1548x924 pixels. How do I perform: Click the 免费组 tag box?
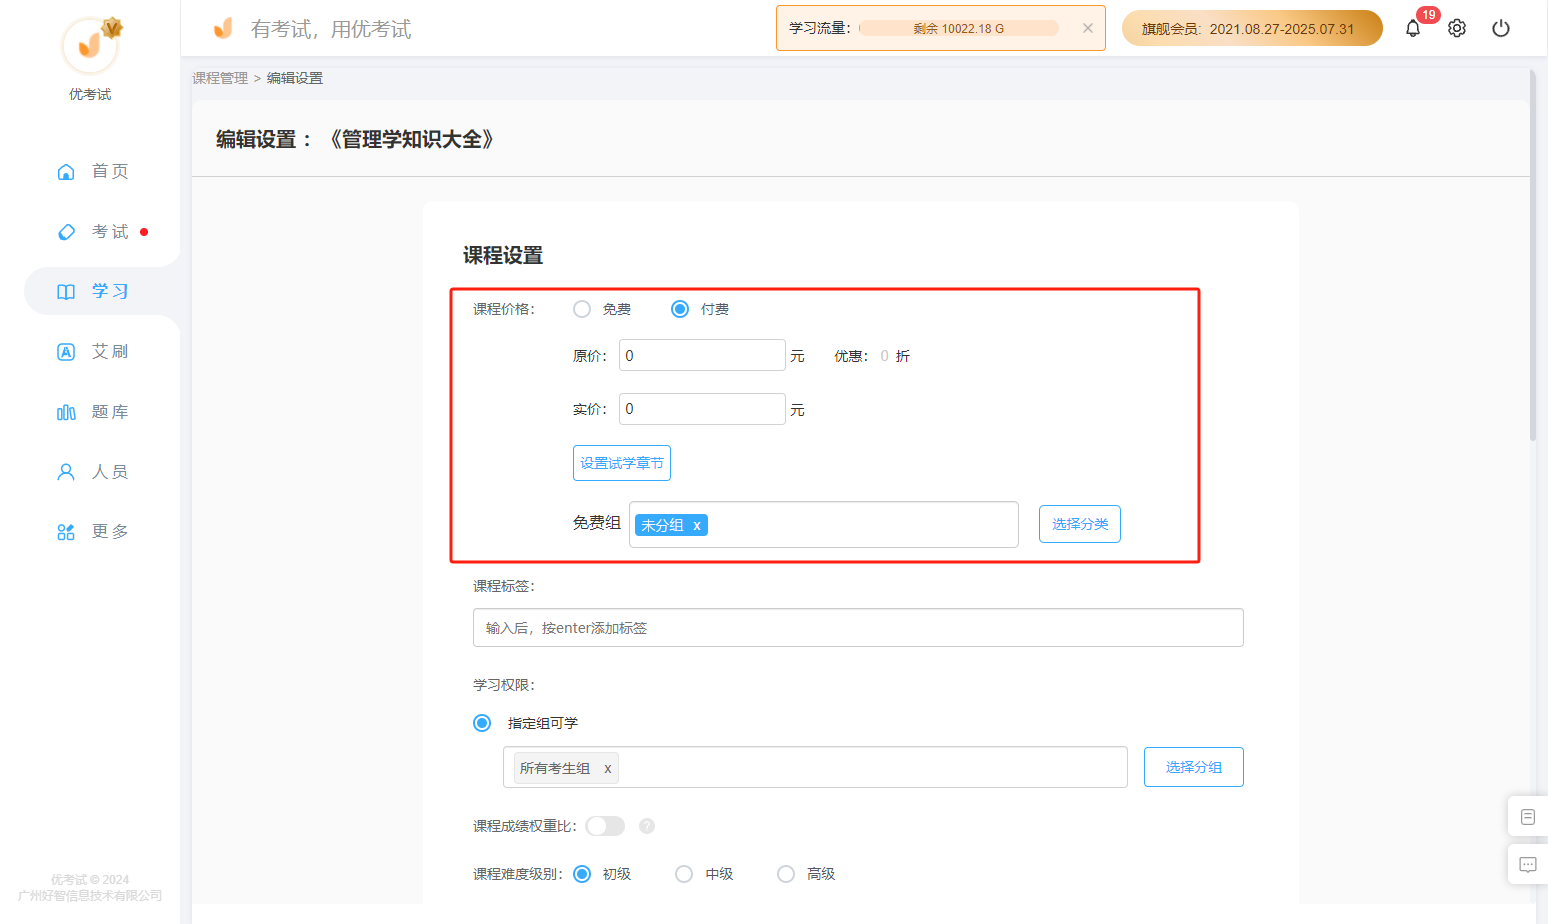pos(824,525)
